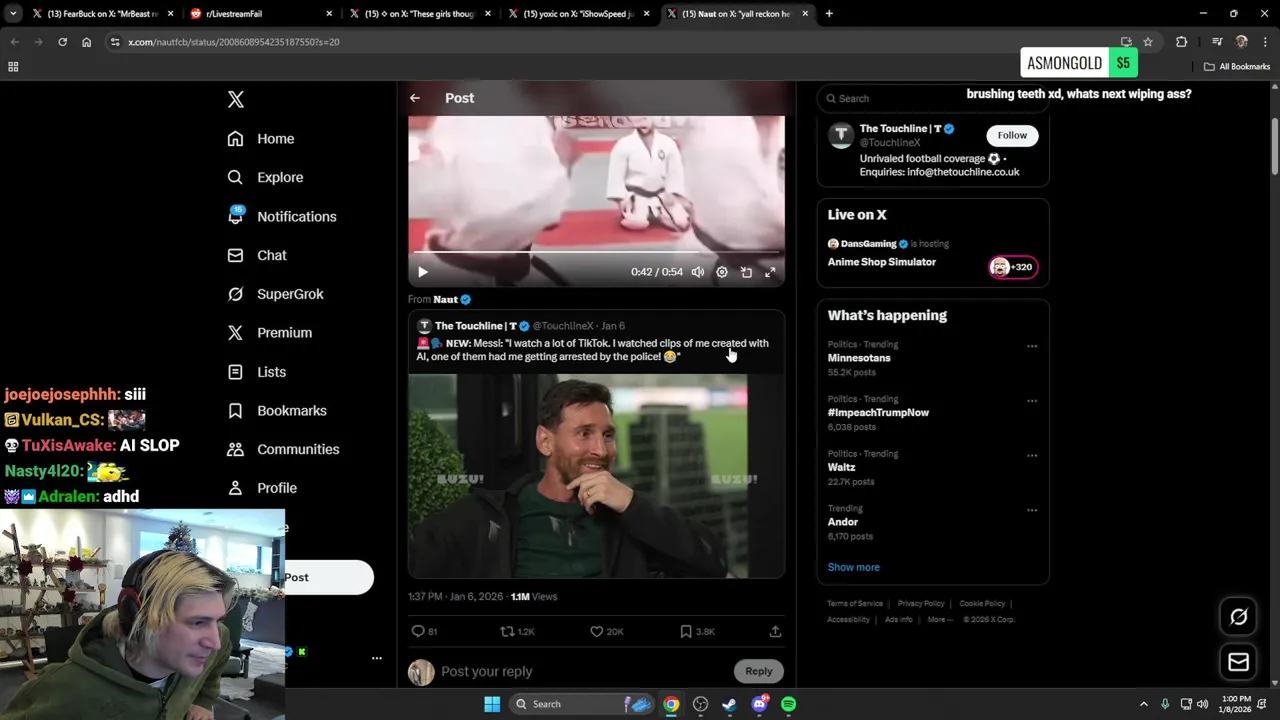Open Explore in the sidebar

265,177
